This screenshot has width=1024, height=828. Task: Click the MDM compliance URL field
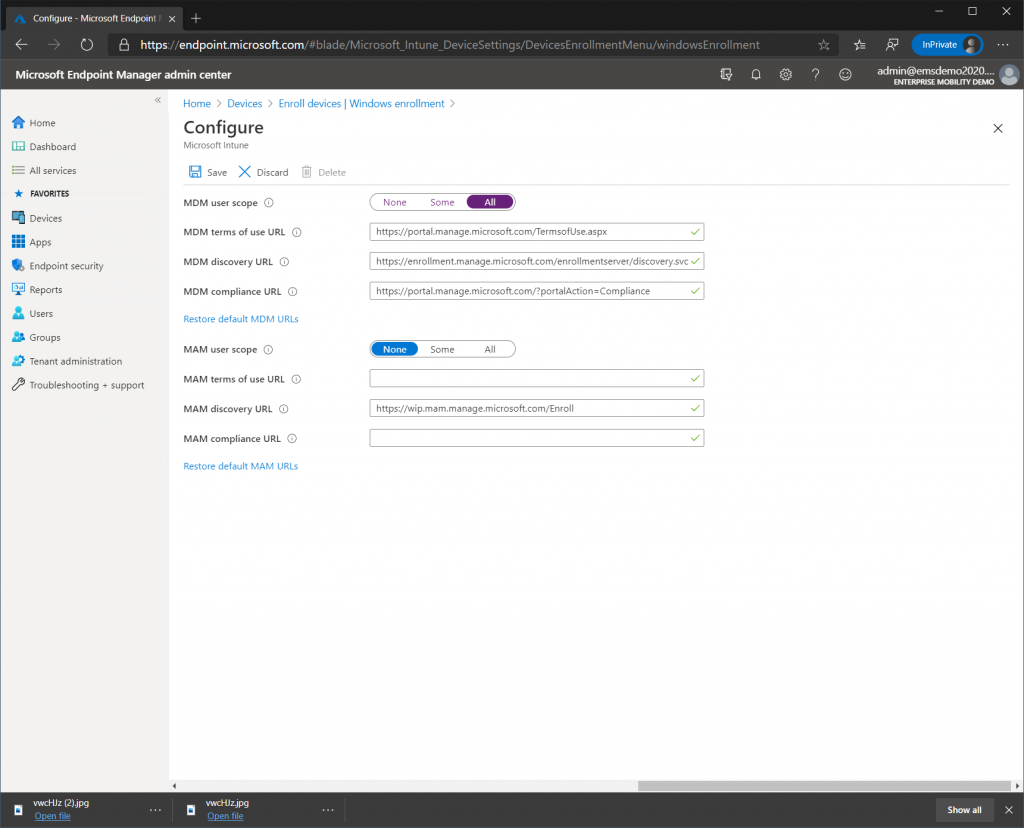[537, 291]
